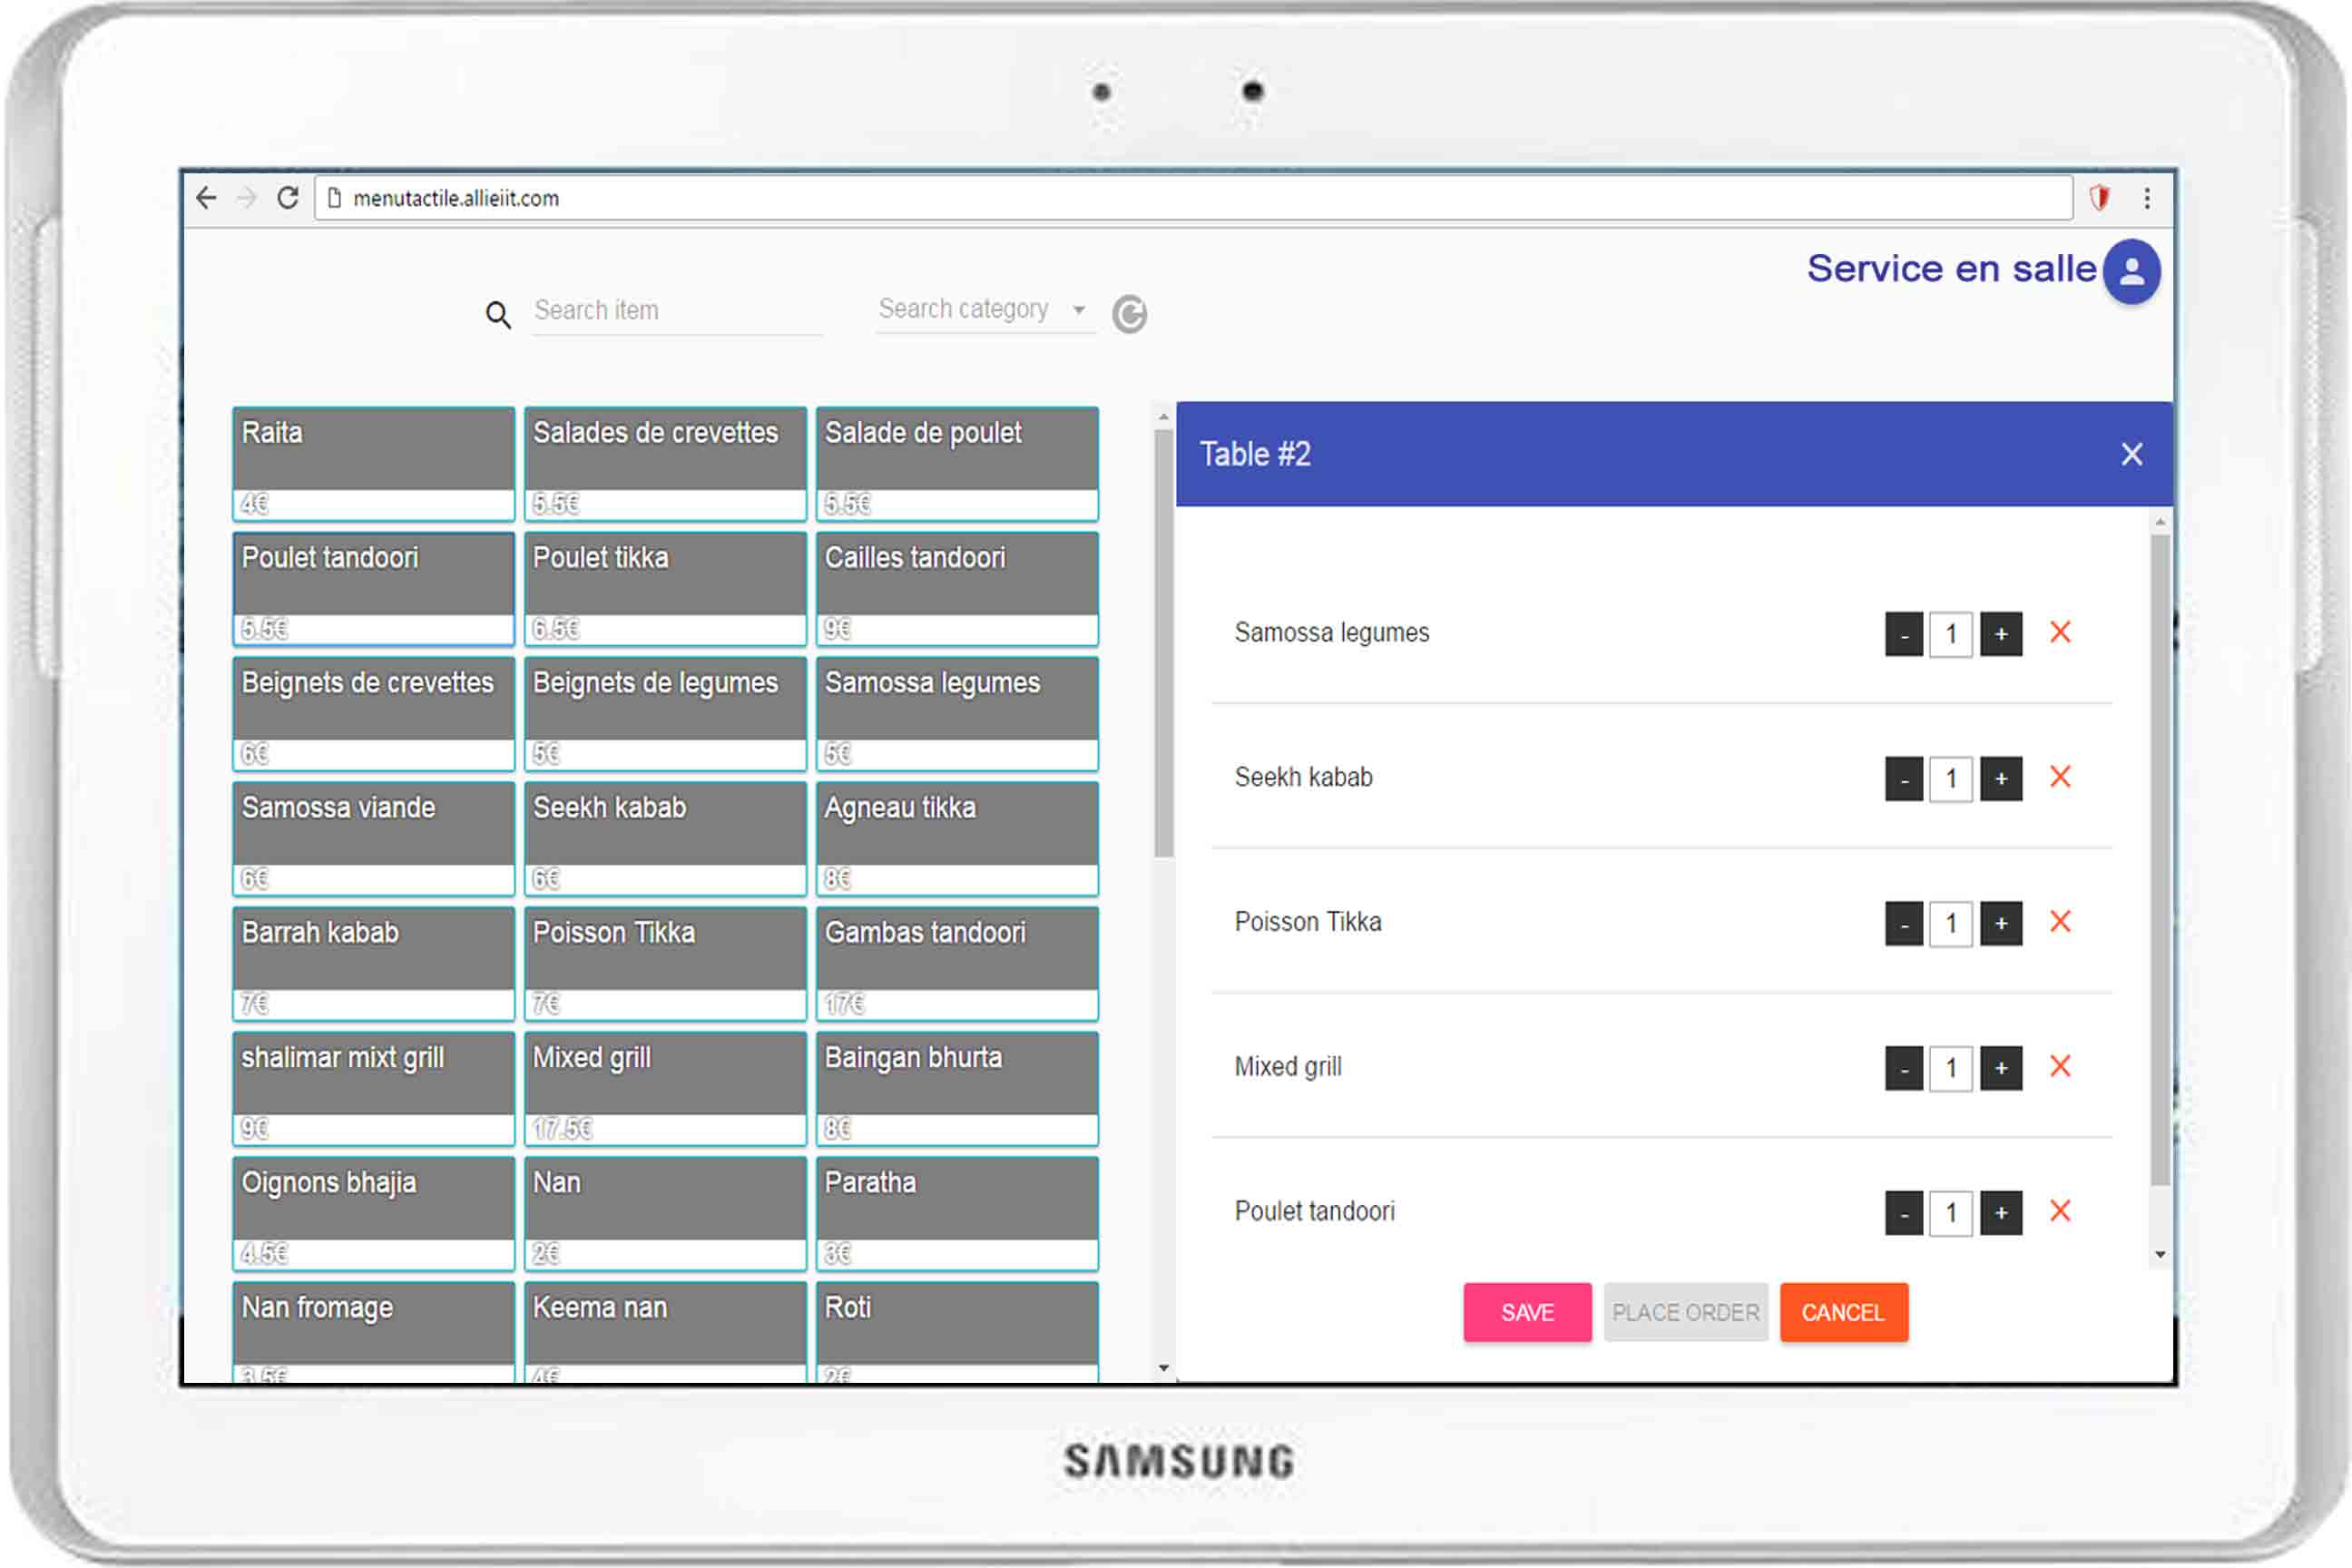Delete Mixed grill from the order
The height and width of the screenshot is (1568, 2352).
[x=2060, y=1067]
